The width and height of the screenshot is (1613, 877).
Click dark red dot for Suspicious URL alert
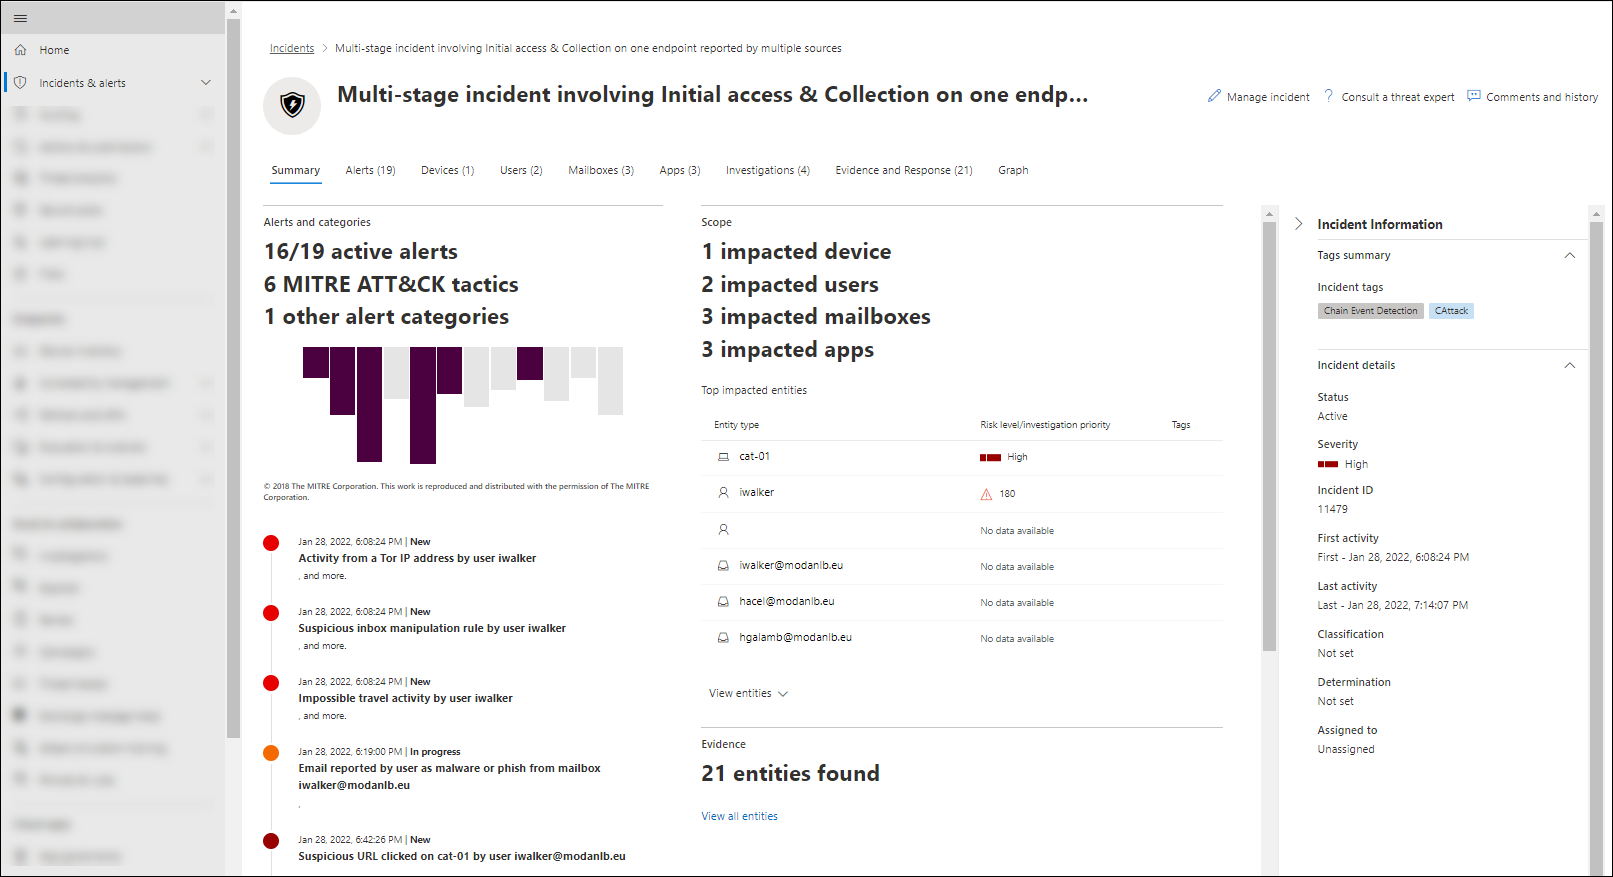[271, 841]
